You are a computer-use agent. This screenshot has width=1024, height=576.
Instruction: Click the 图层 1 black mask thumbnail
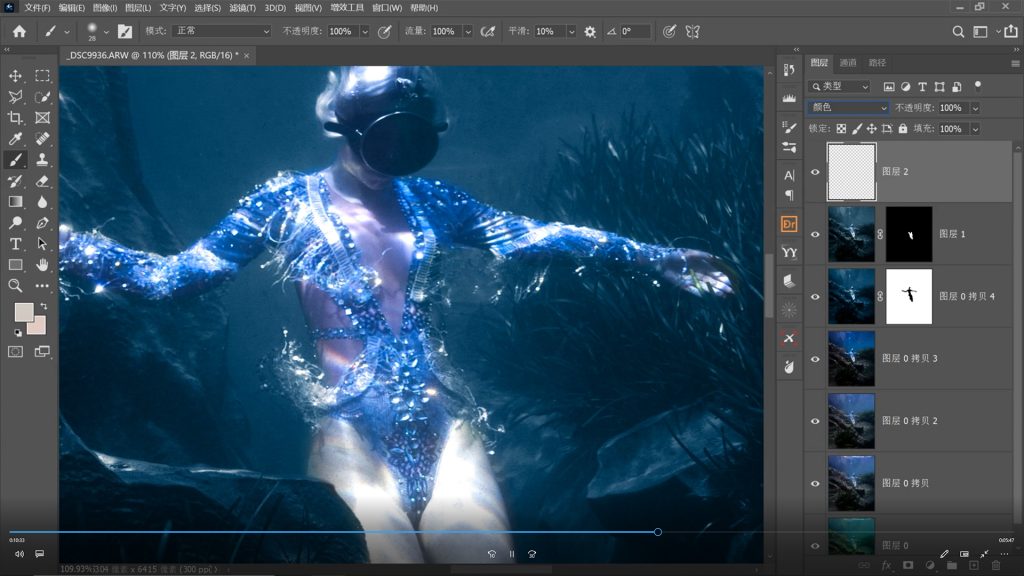click(908, 234)
